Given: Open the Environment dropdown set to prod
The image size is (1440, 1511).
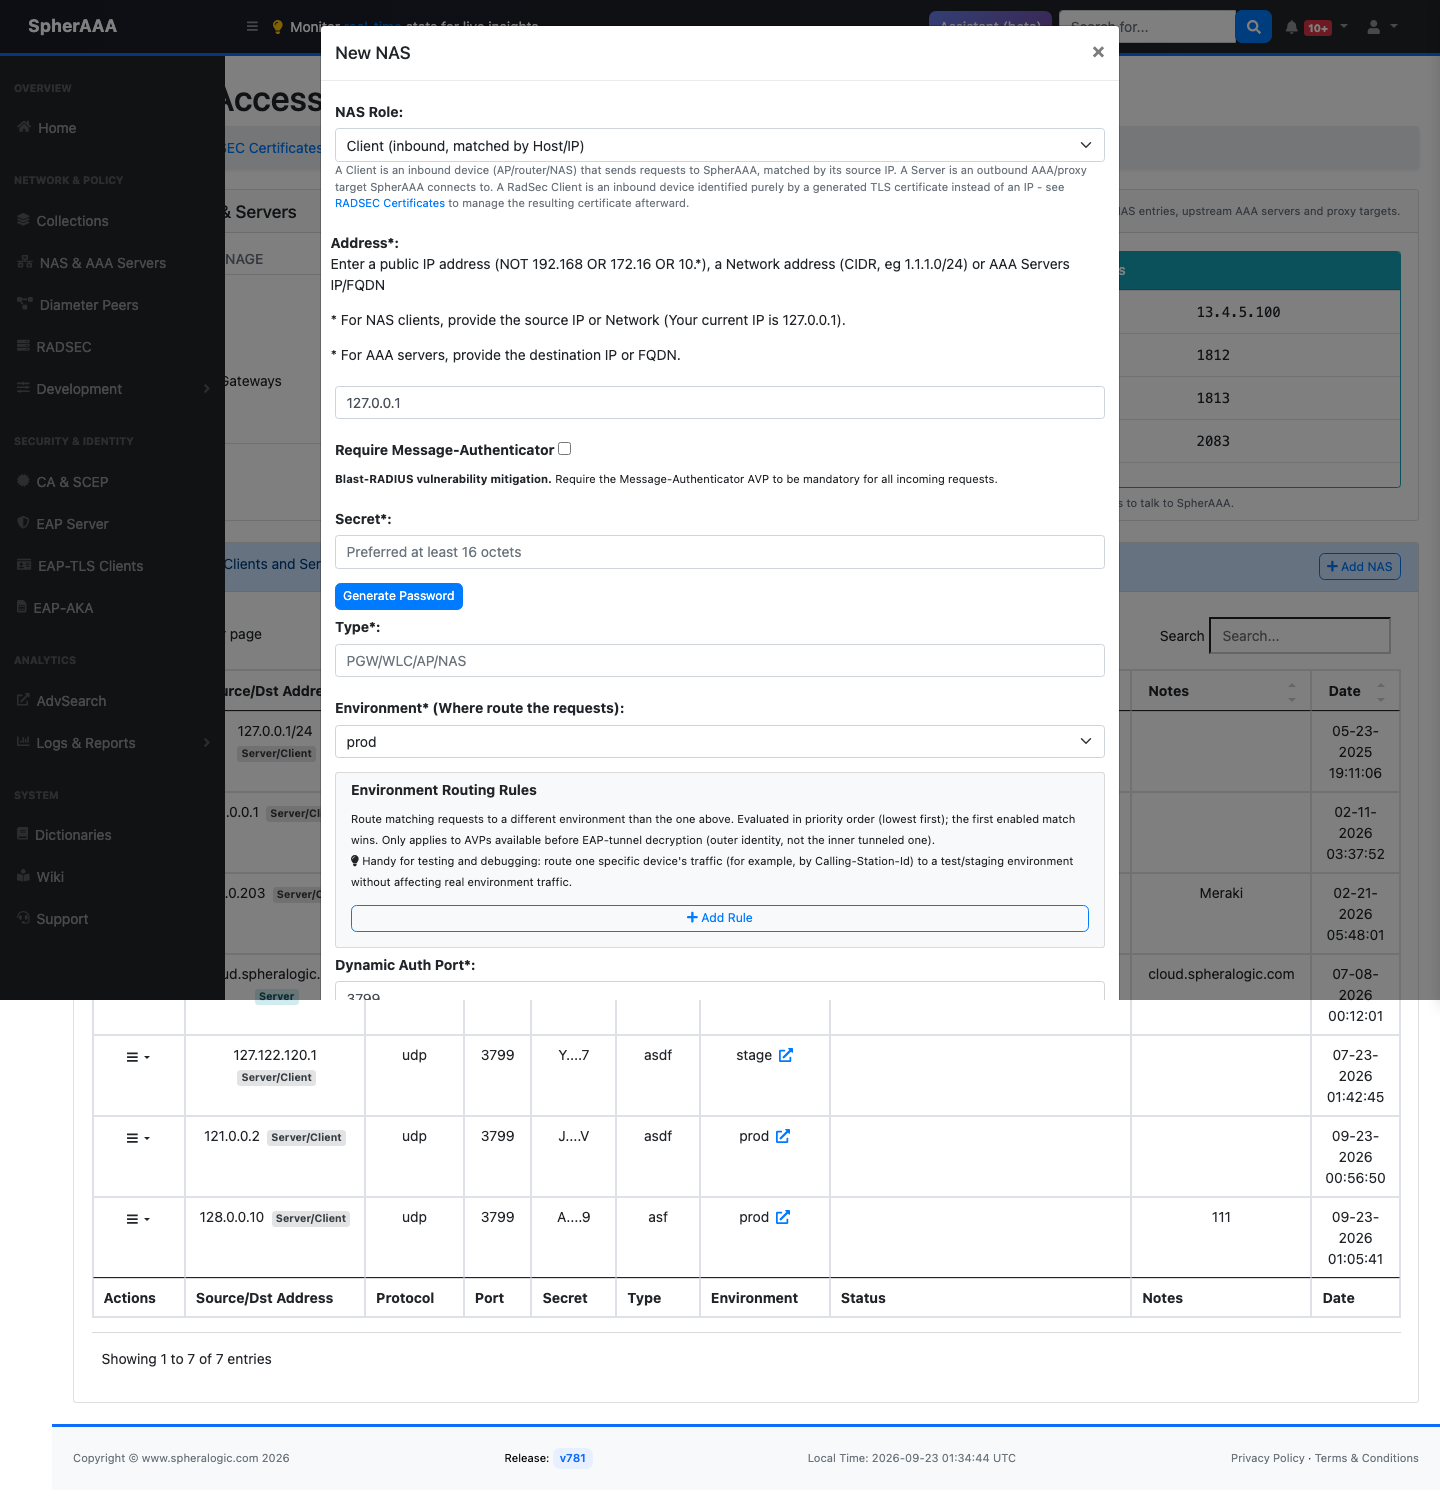Looking at the screenshot, I should pos(720,742).
